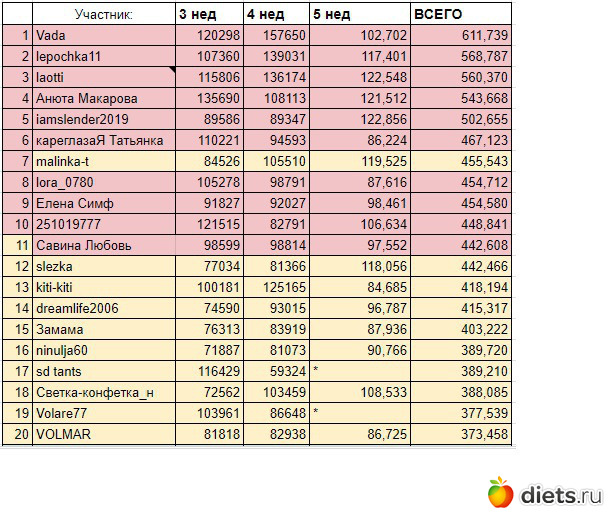
Task: Click the lepochka11 name cell
Action: pos(103,56)
